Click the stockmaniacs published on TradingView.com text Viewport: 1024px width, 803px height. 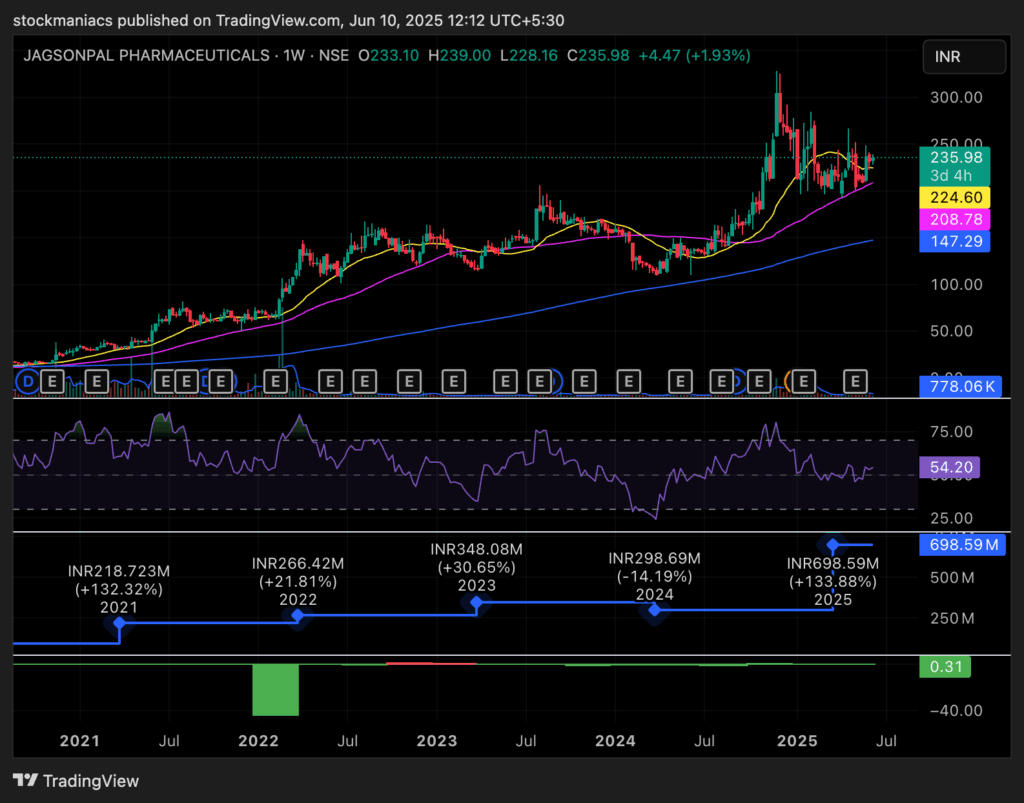(177, 20)
